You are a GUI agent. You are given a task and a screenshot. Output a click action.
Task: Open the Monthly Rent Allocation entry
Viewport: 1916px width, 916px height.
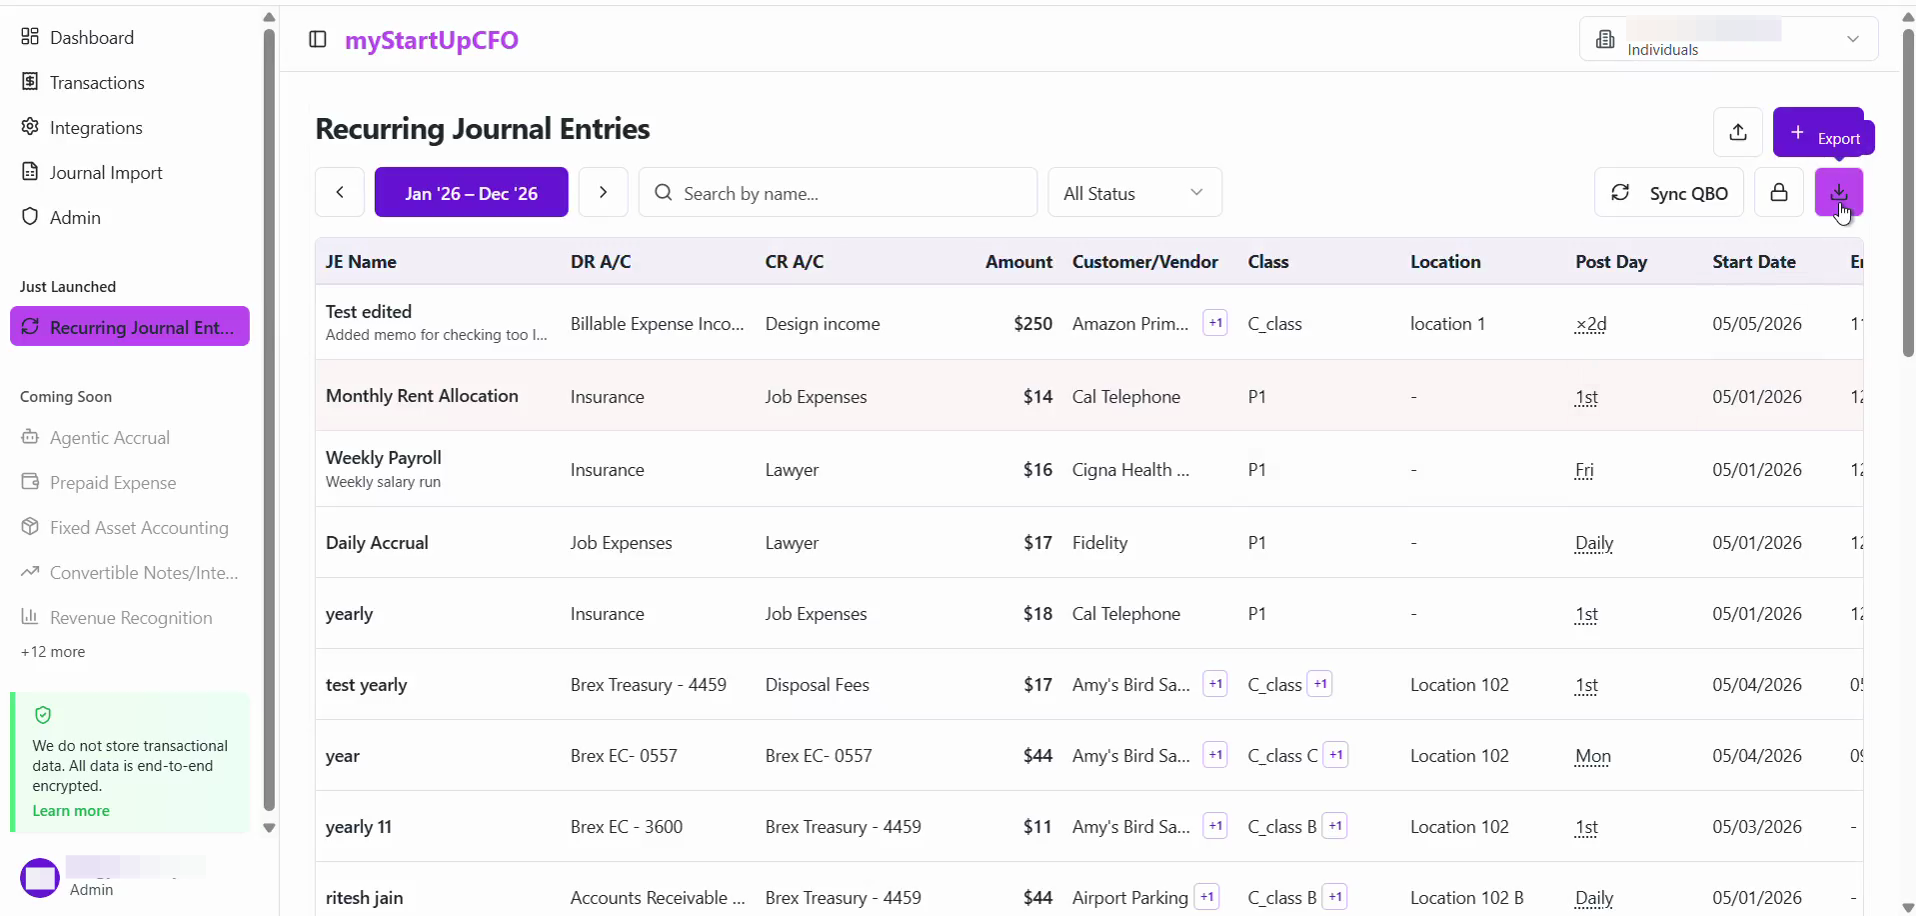[422, 396]
